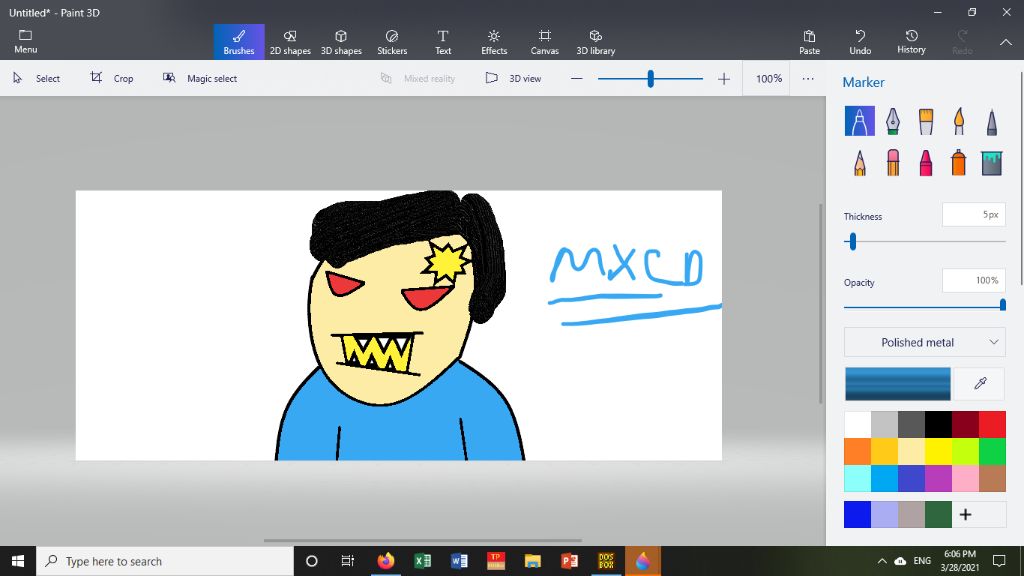Select the Eraser tool
Screen dimensions: 1024x576
pos(893,163)
